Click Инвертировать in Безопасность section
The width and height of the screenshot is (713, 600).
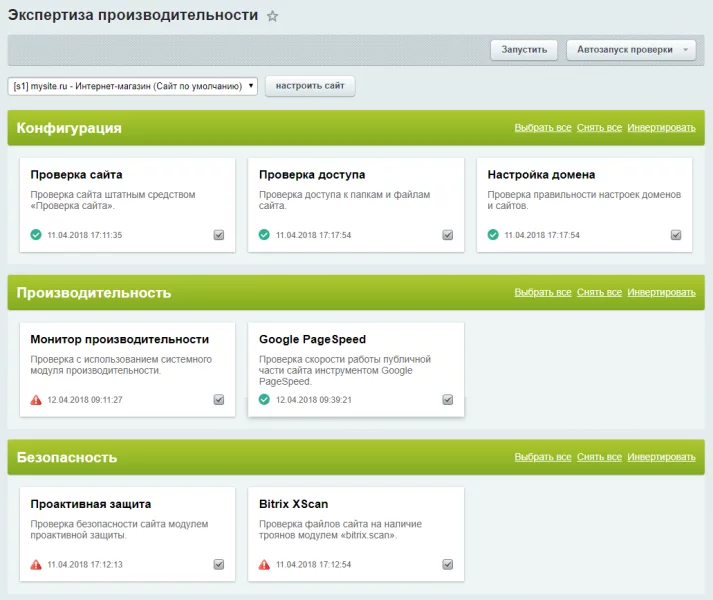[661, 457]
